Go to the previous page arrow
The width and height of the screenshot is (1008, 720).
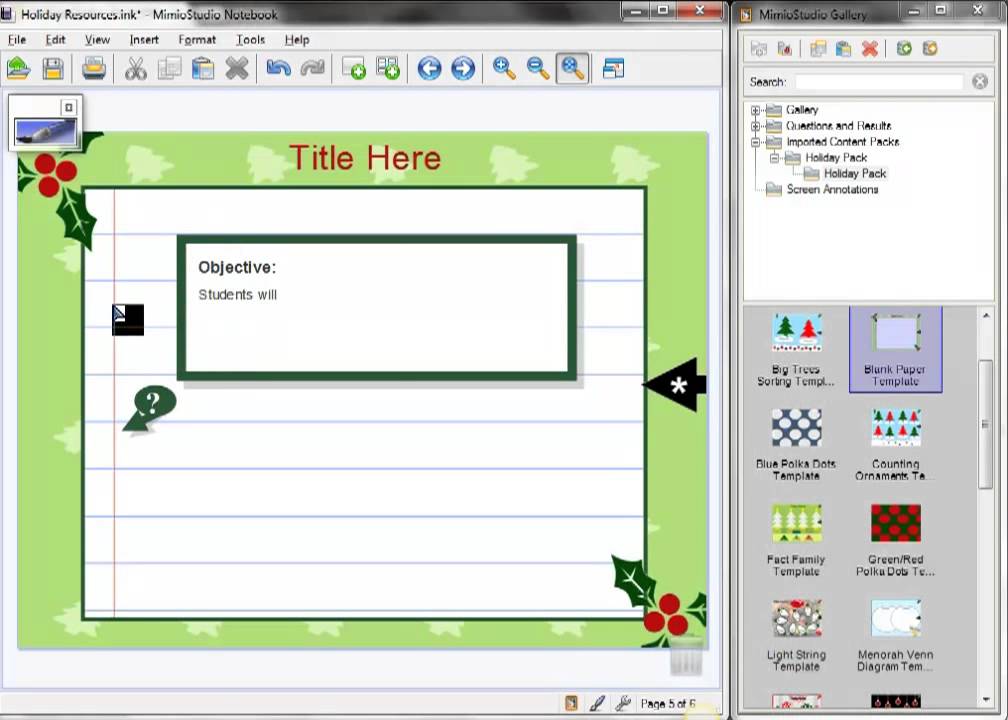tap(429, 68)
